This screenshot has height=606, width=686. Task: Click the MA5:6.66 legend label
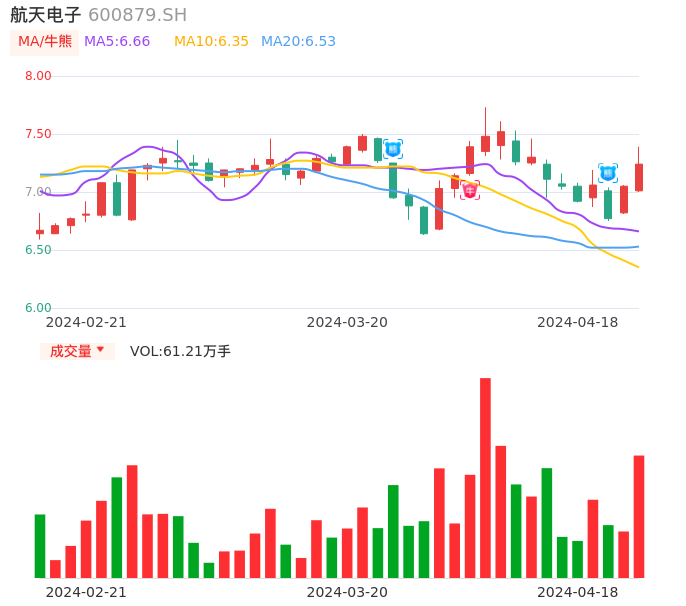coord(117,42)
